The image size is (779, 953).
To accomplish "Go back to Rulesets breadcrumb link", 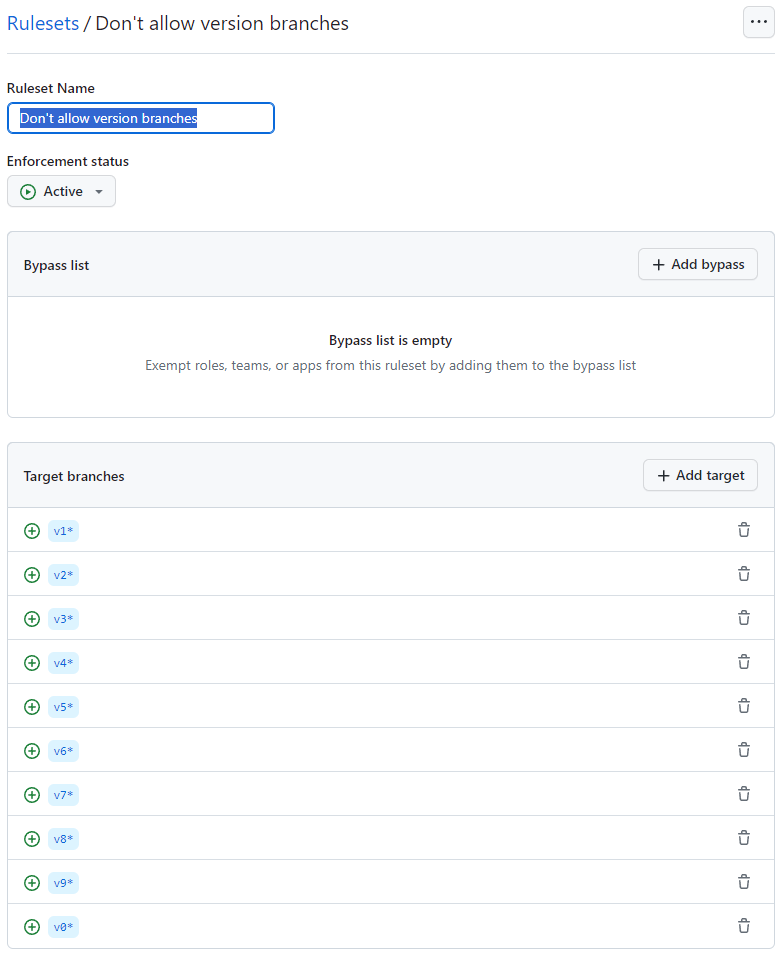I will pos(43,23).
